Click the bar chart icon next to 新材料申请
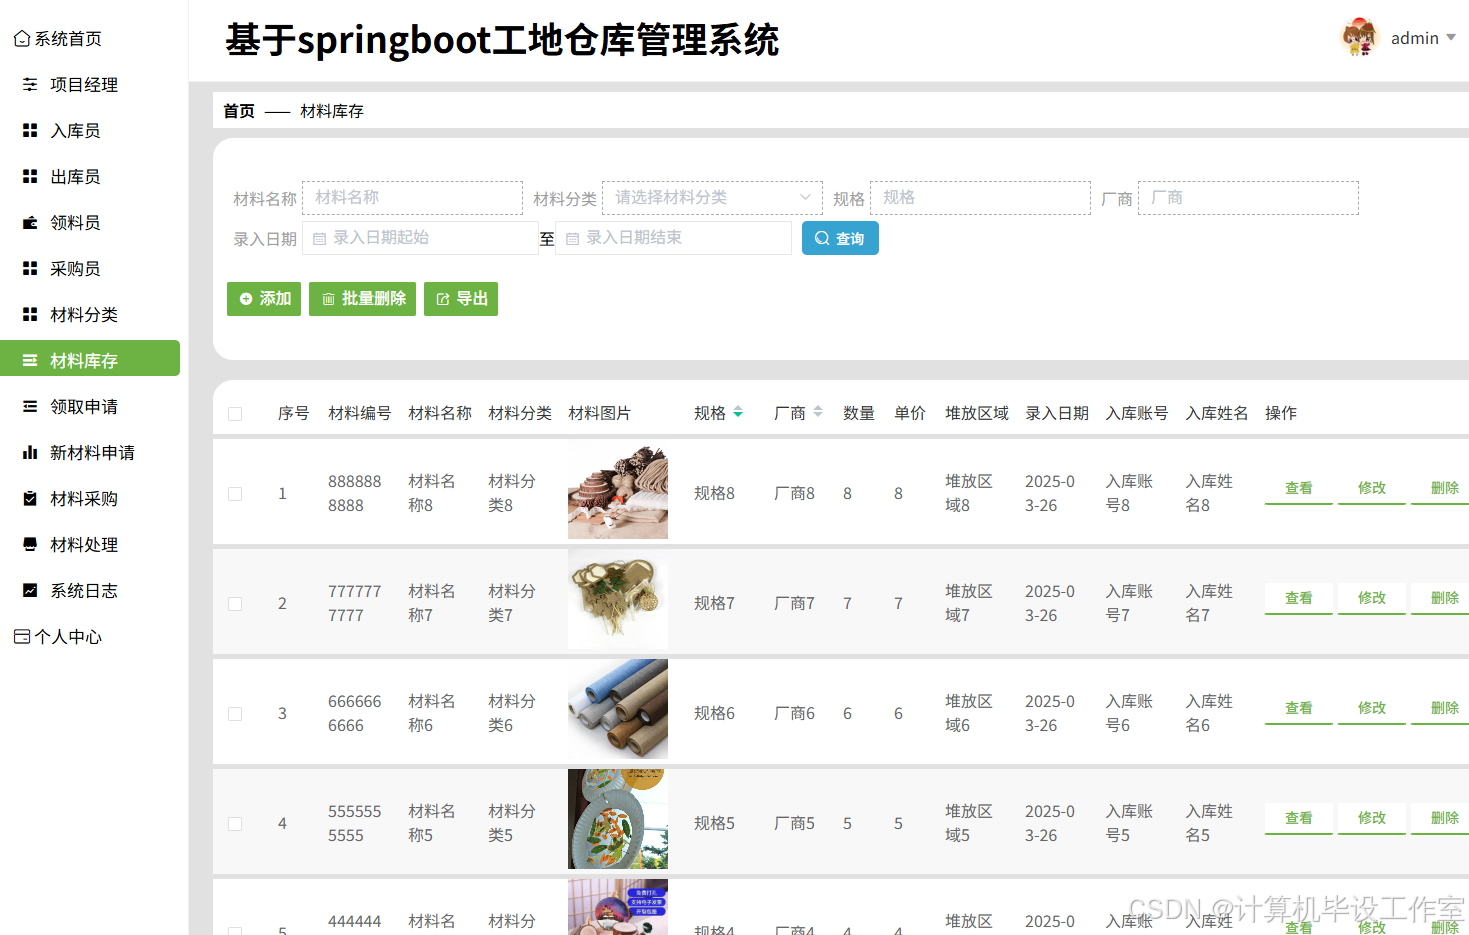This screenshot has height=935, width=1469. [30, 453]
